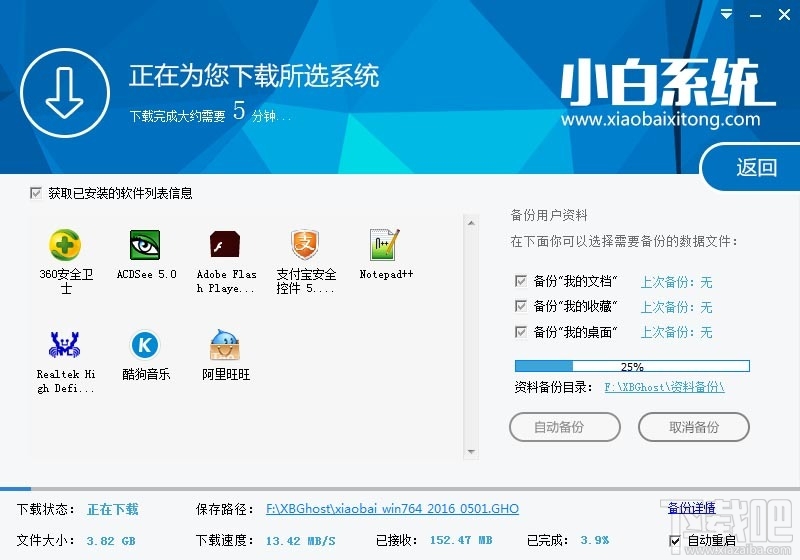Select the 阿里旺旺 icon
The image size is (800, 560).
[x=225, y=345]
